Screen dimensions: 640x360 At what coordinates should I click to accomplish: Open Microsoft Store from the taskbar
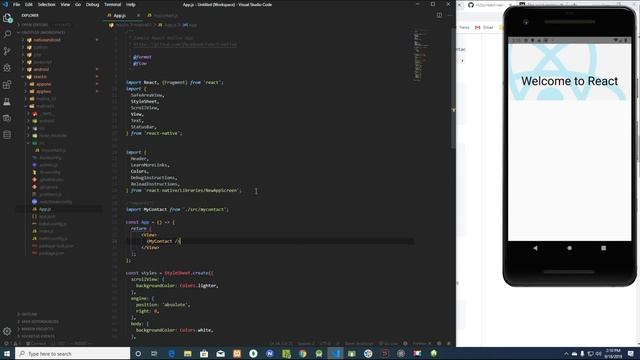204,353
